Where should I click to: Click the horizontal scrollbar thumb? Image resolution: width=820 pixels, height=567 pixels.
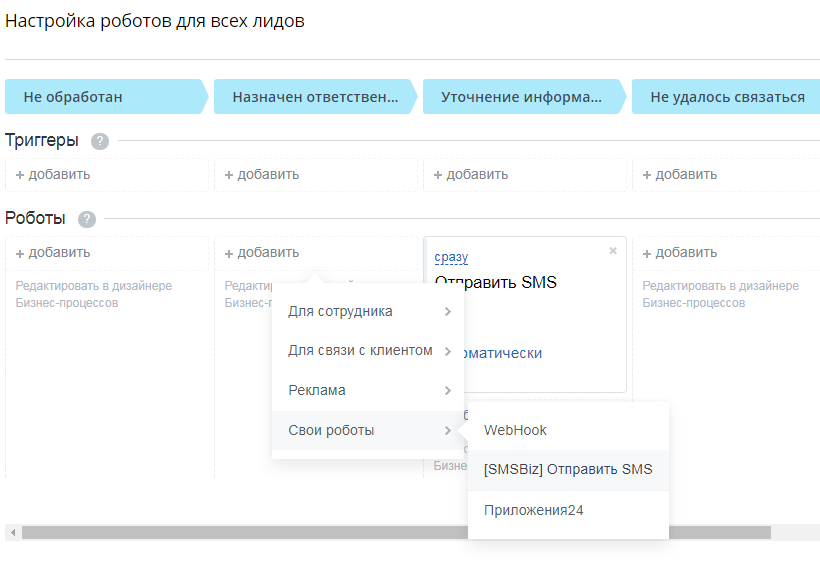coord(396,532)
